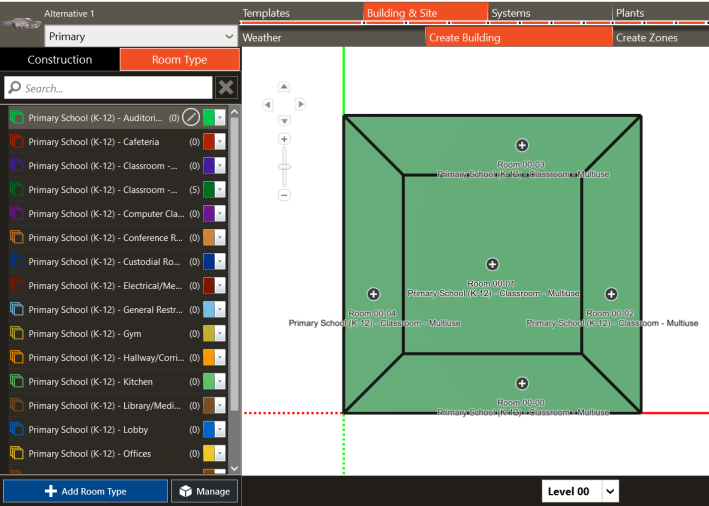The width and height of the screenshot is (709, 506).
Task: Open Conference Room color dropdown arrow
Action: point(220,237)
